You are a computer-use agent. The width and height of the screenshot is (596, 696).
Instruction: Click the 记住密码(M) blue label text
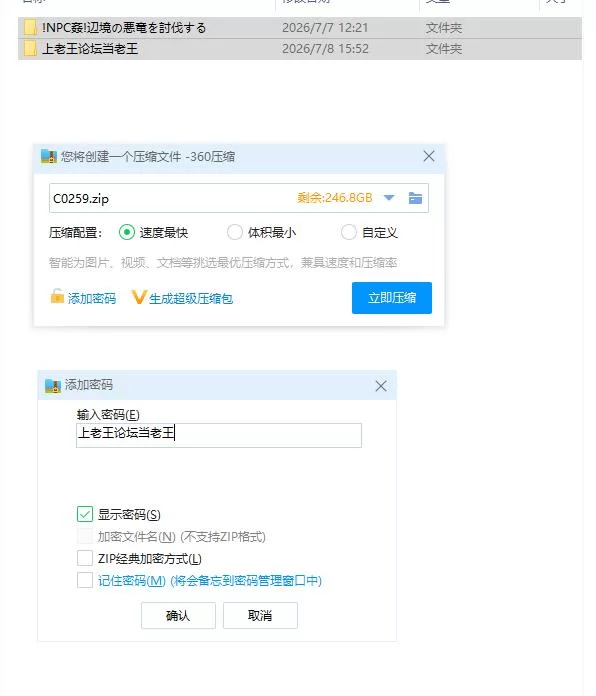(x=131, y=581)
